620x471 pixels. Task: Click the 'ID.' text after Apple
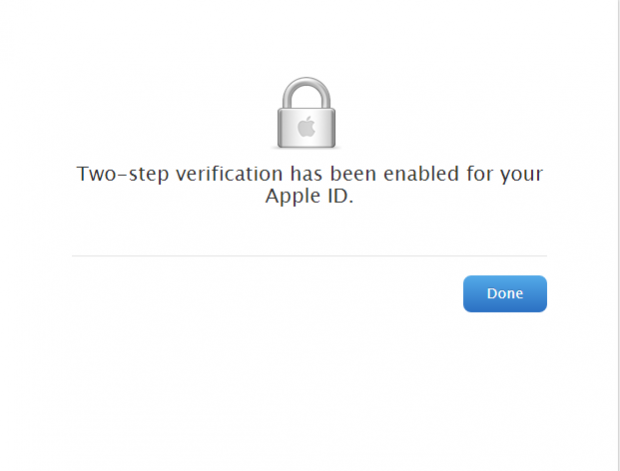tap(340, 195)
